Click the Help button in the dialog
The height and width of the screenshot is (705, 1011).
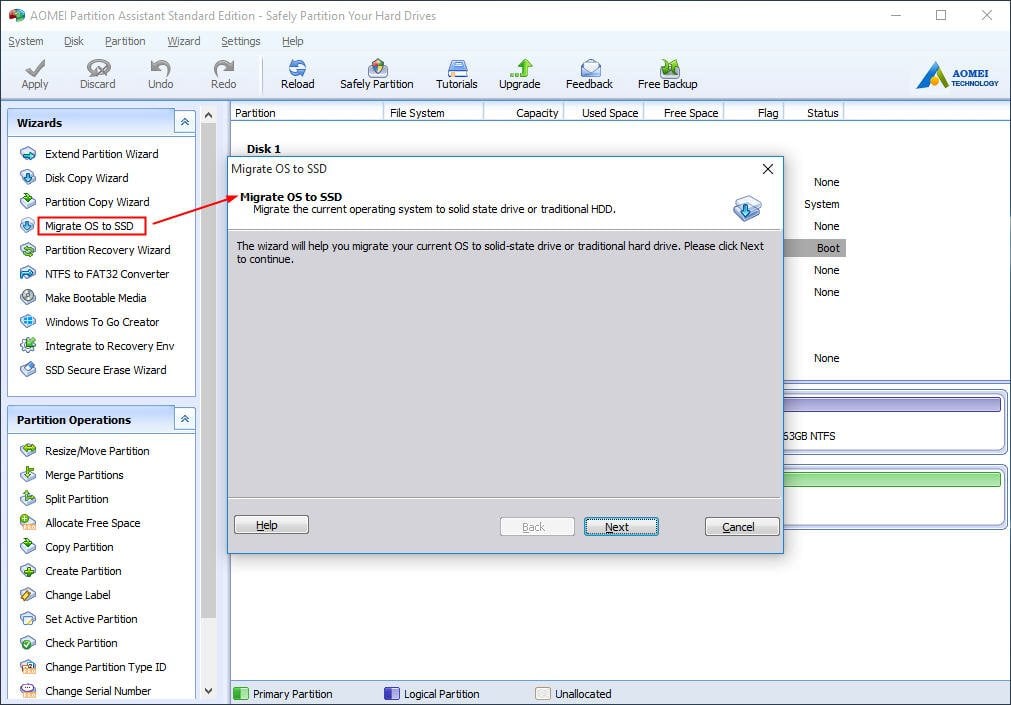coord(271,525)
